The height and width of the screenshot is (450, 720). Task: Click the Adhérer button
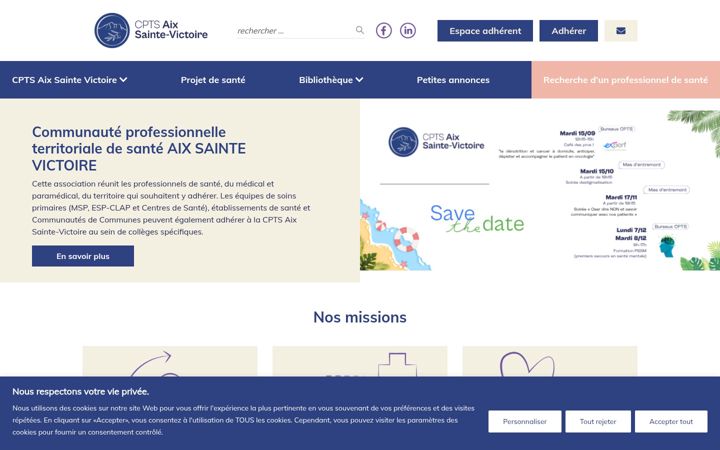click(568, 31)
